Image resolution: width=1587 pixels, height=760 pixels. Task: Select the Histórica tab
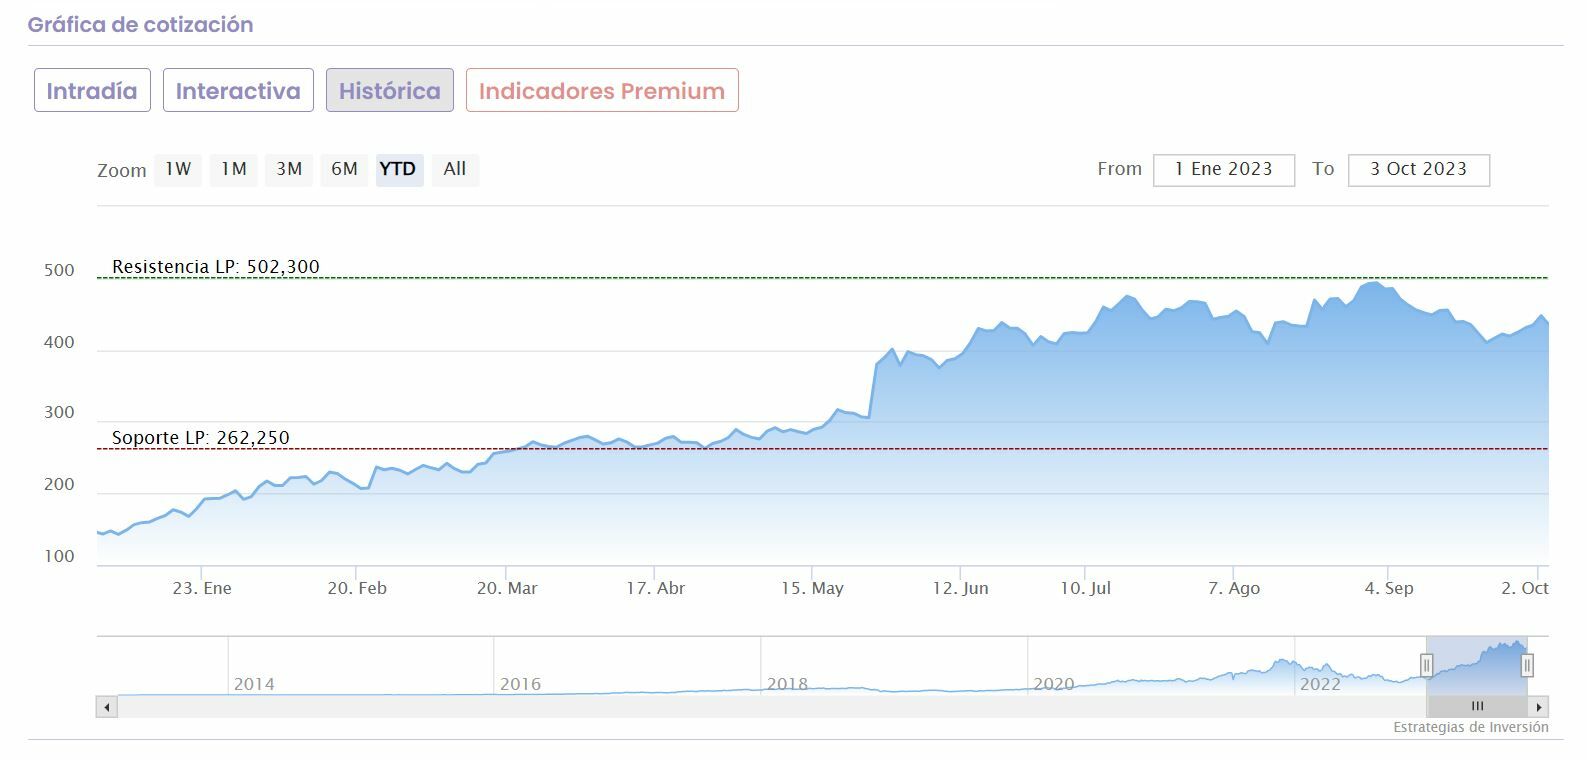389,90
